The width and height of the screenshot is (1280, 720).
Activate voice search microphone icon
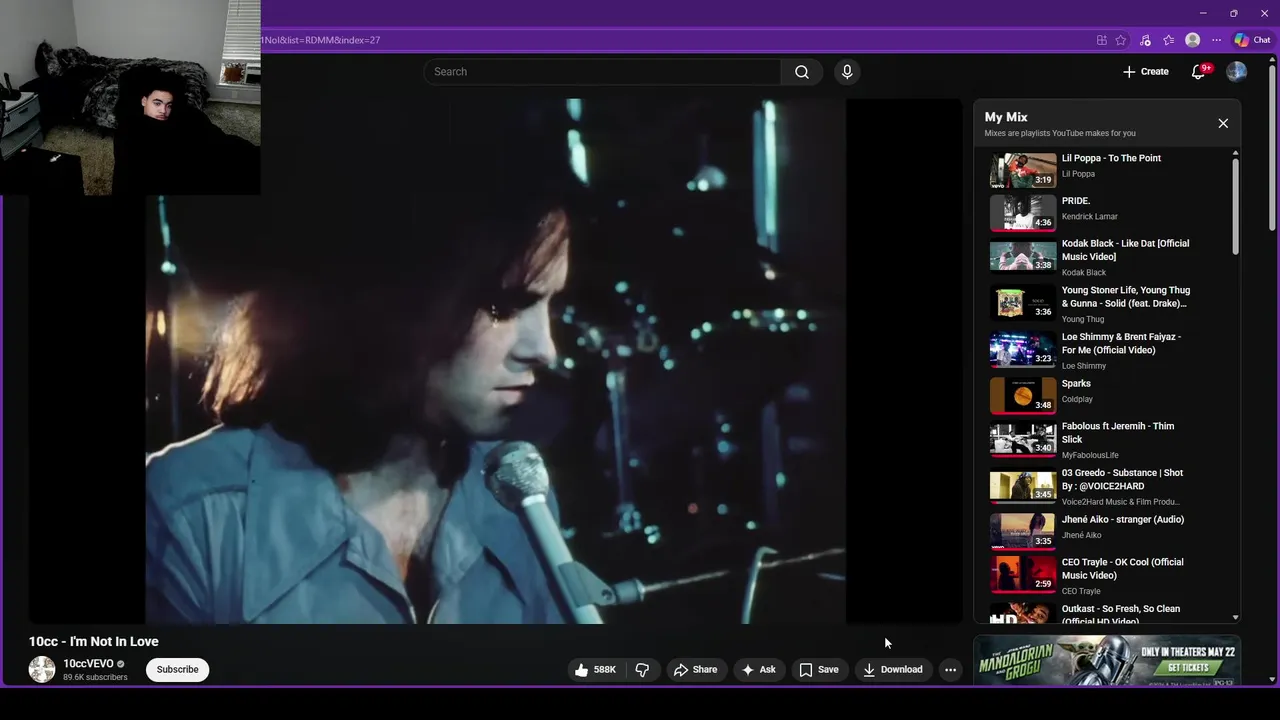[x=847, y=72]
